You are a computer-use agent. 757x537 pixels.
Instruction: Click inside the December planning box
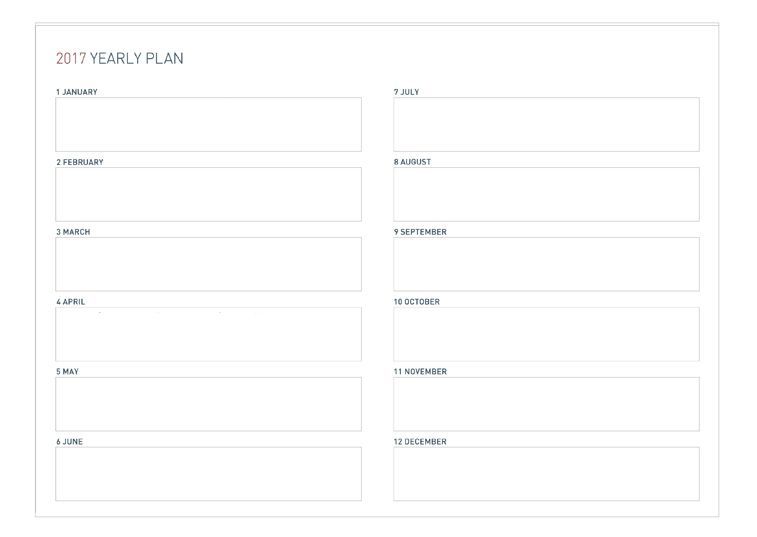point(546,474)
